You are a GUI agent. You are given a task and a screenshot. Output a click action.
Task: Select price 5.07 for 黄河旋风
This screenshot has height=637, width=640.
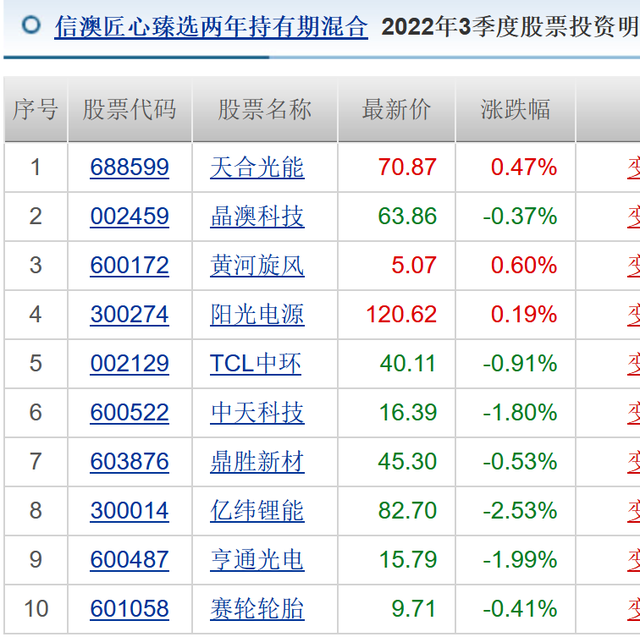tap(414, 265)
